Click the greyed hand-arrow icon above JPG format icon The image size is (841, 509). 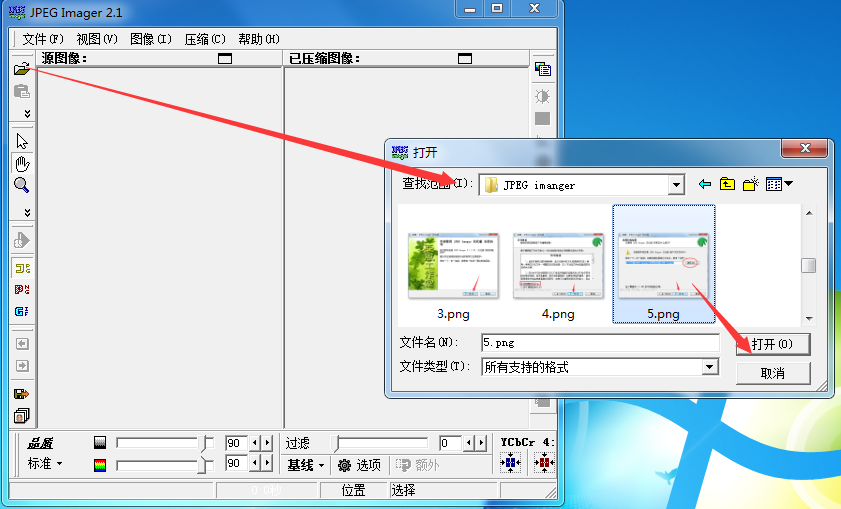click(21, 240)
